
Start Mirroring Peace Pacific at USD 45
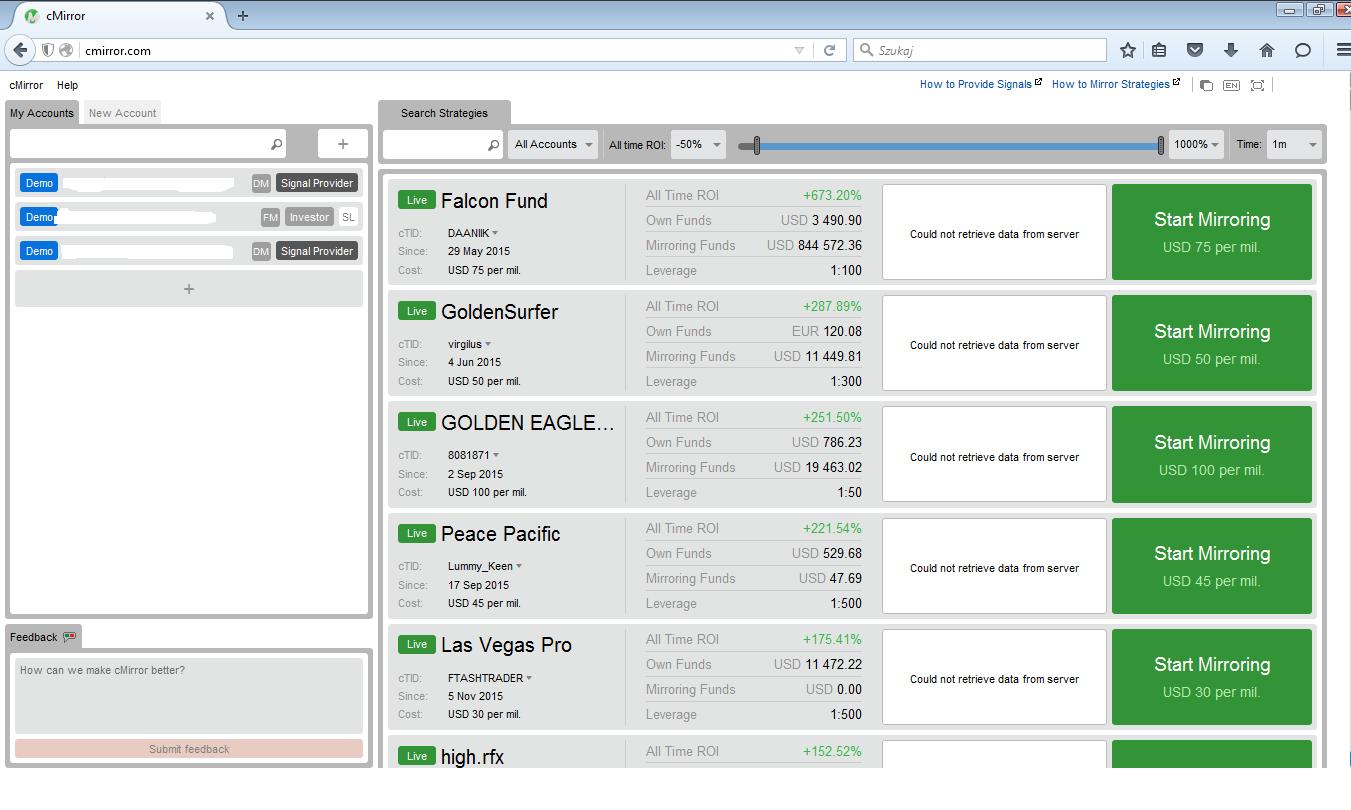click(1212, 565)
